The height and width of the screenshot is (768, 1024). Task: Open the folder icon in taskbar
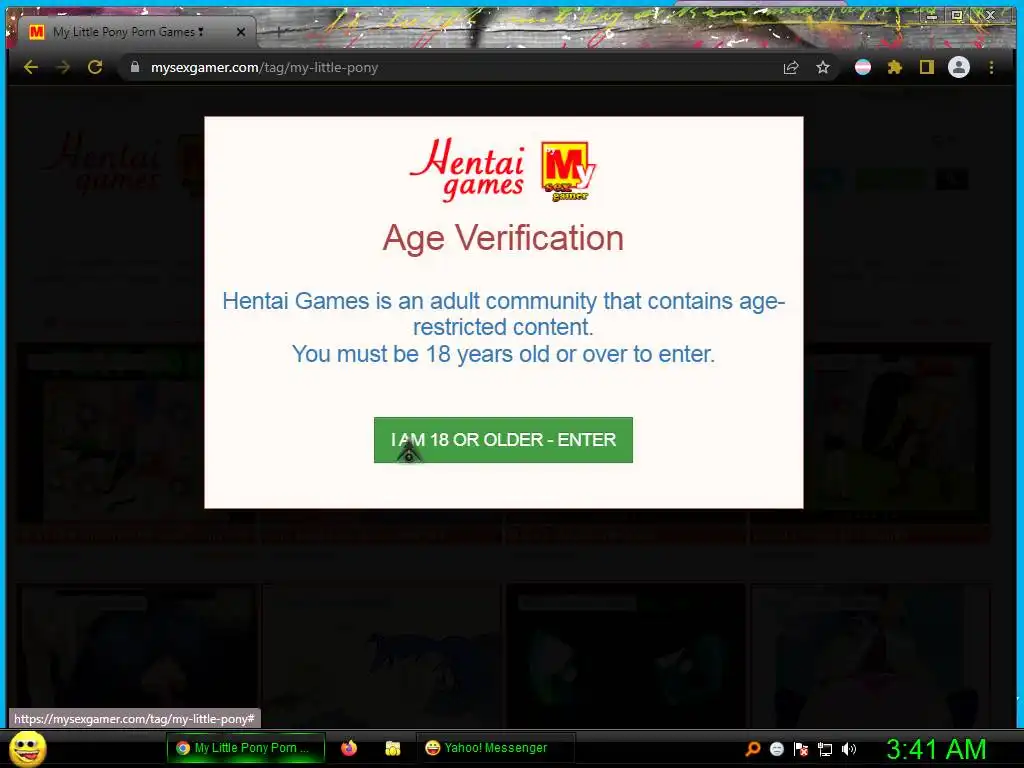pyautogui.click(x=392, y=748)
